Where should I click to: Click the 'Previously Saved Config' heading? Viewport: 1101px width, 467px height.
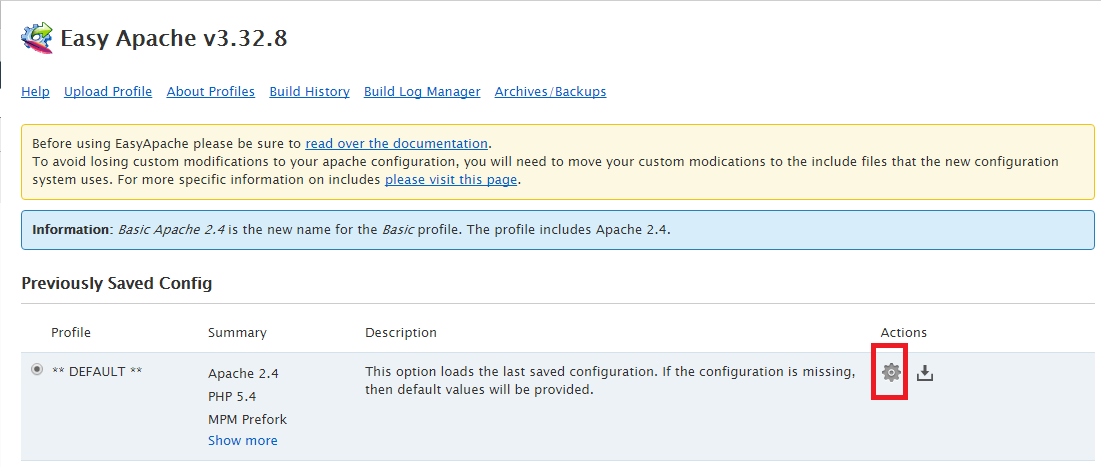117,284
